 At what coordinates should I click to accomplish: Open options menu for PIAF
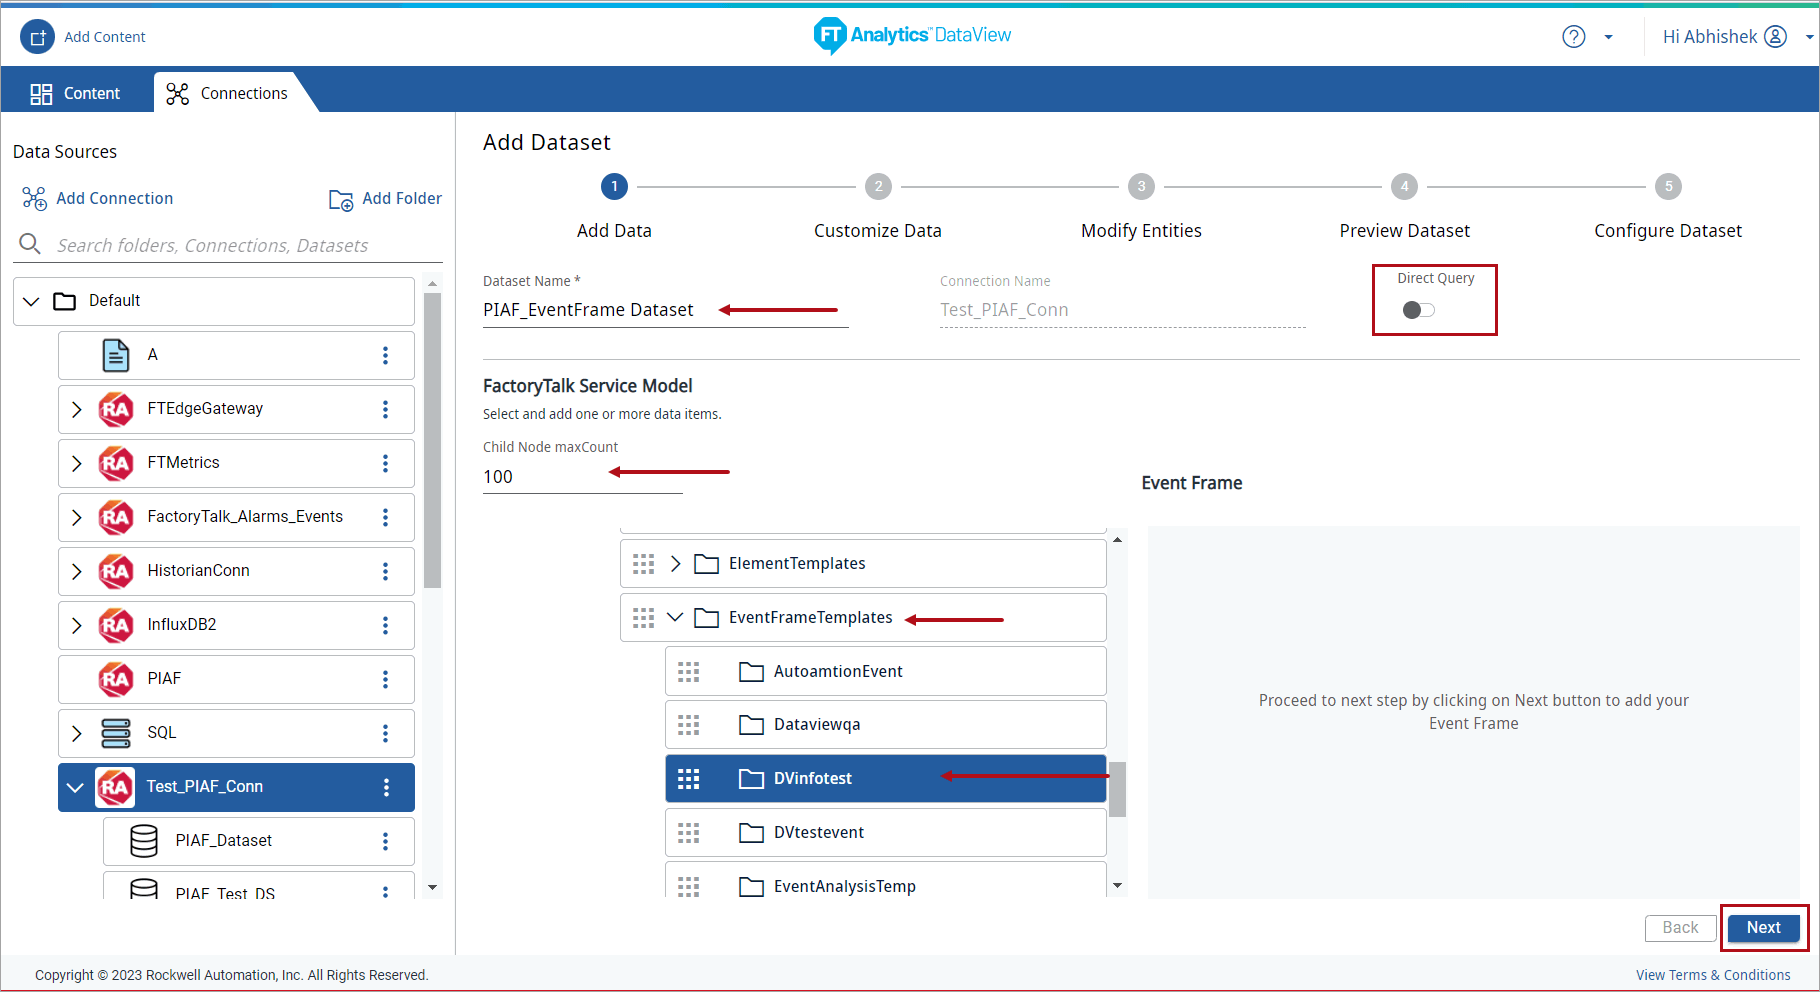click(385, 679)
